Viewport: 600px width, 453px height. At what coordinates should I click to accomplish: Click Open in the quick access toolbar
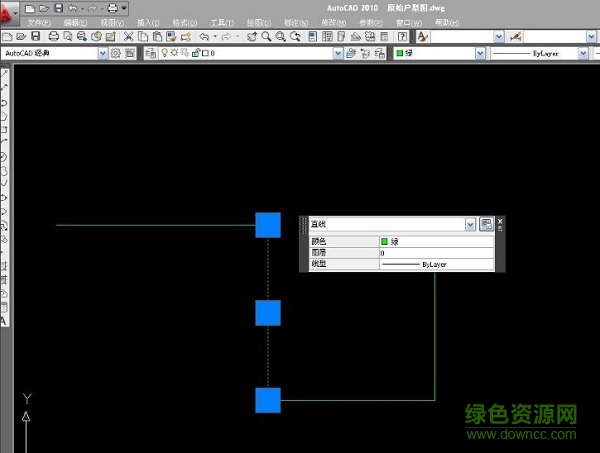coord(44,8)
